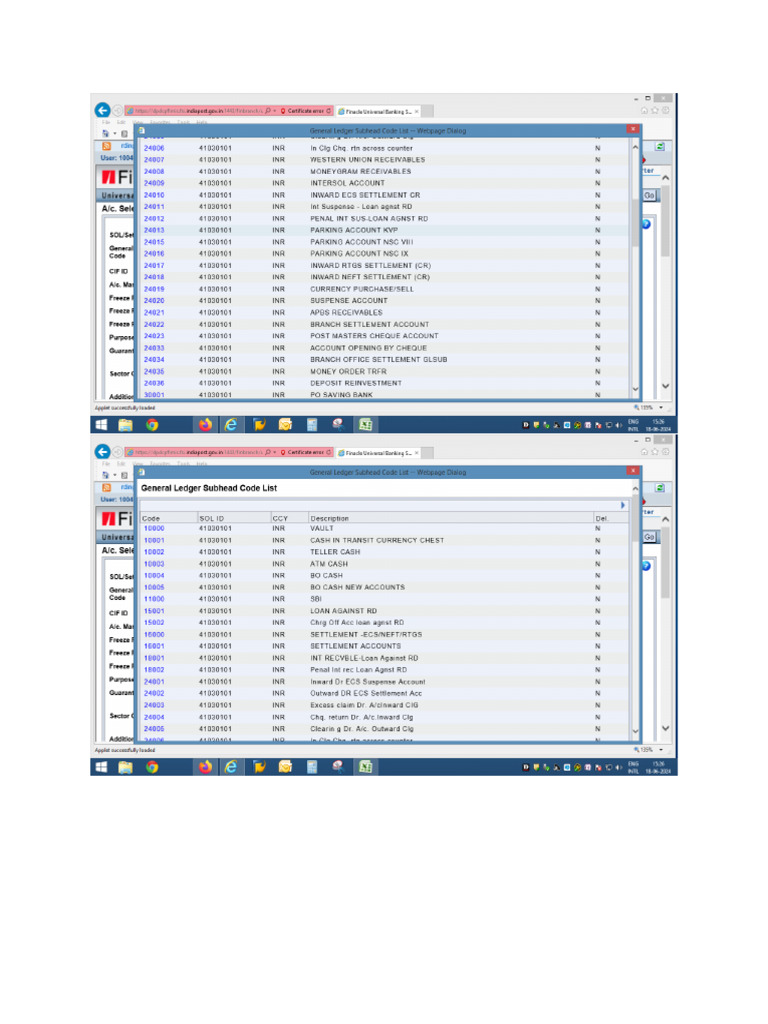Select code 10002 Teller Cash
Viewport: 768px width, 1024px height.
[x=154, y=552]
